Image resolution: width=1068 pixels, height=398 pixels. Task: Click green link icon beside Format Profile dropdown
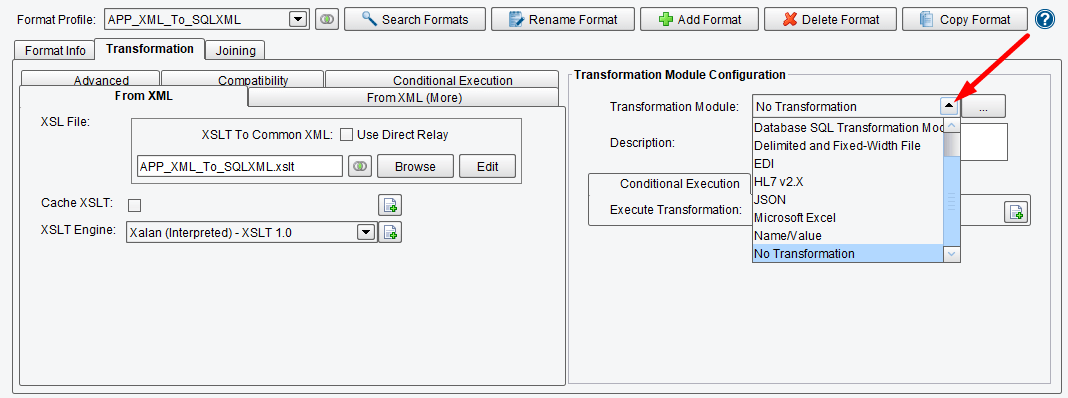click(x=327, y=20)
